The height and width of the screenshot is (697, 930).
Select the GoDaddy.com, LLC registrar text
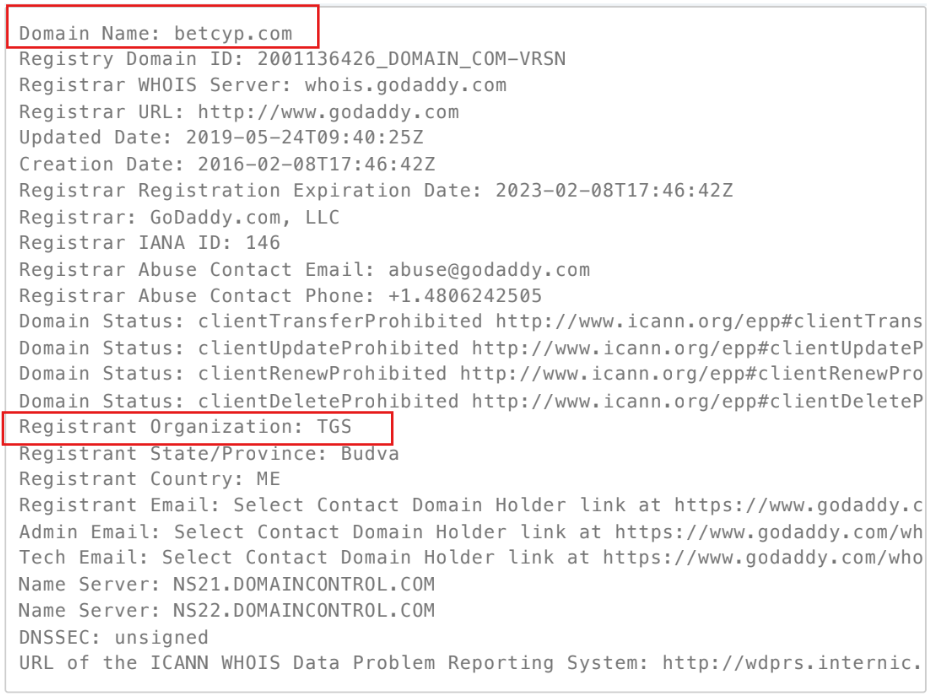click(245, 217)
